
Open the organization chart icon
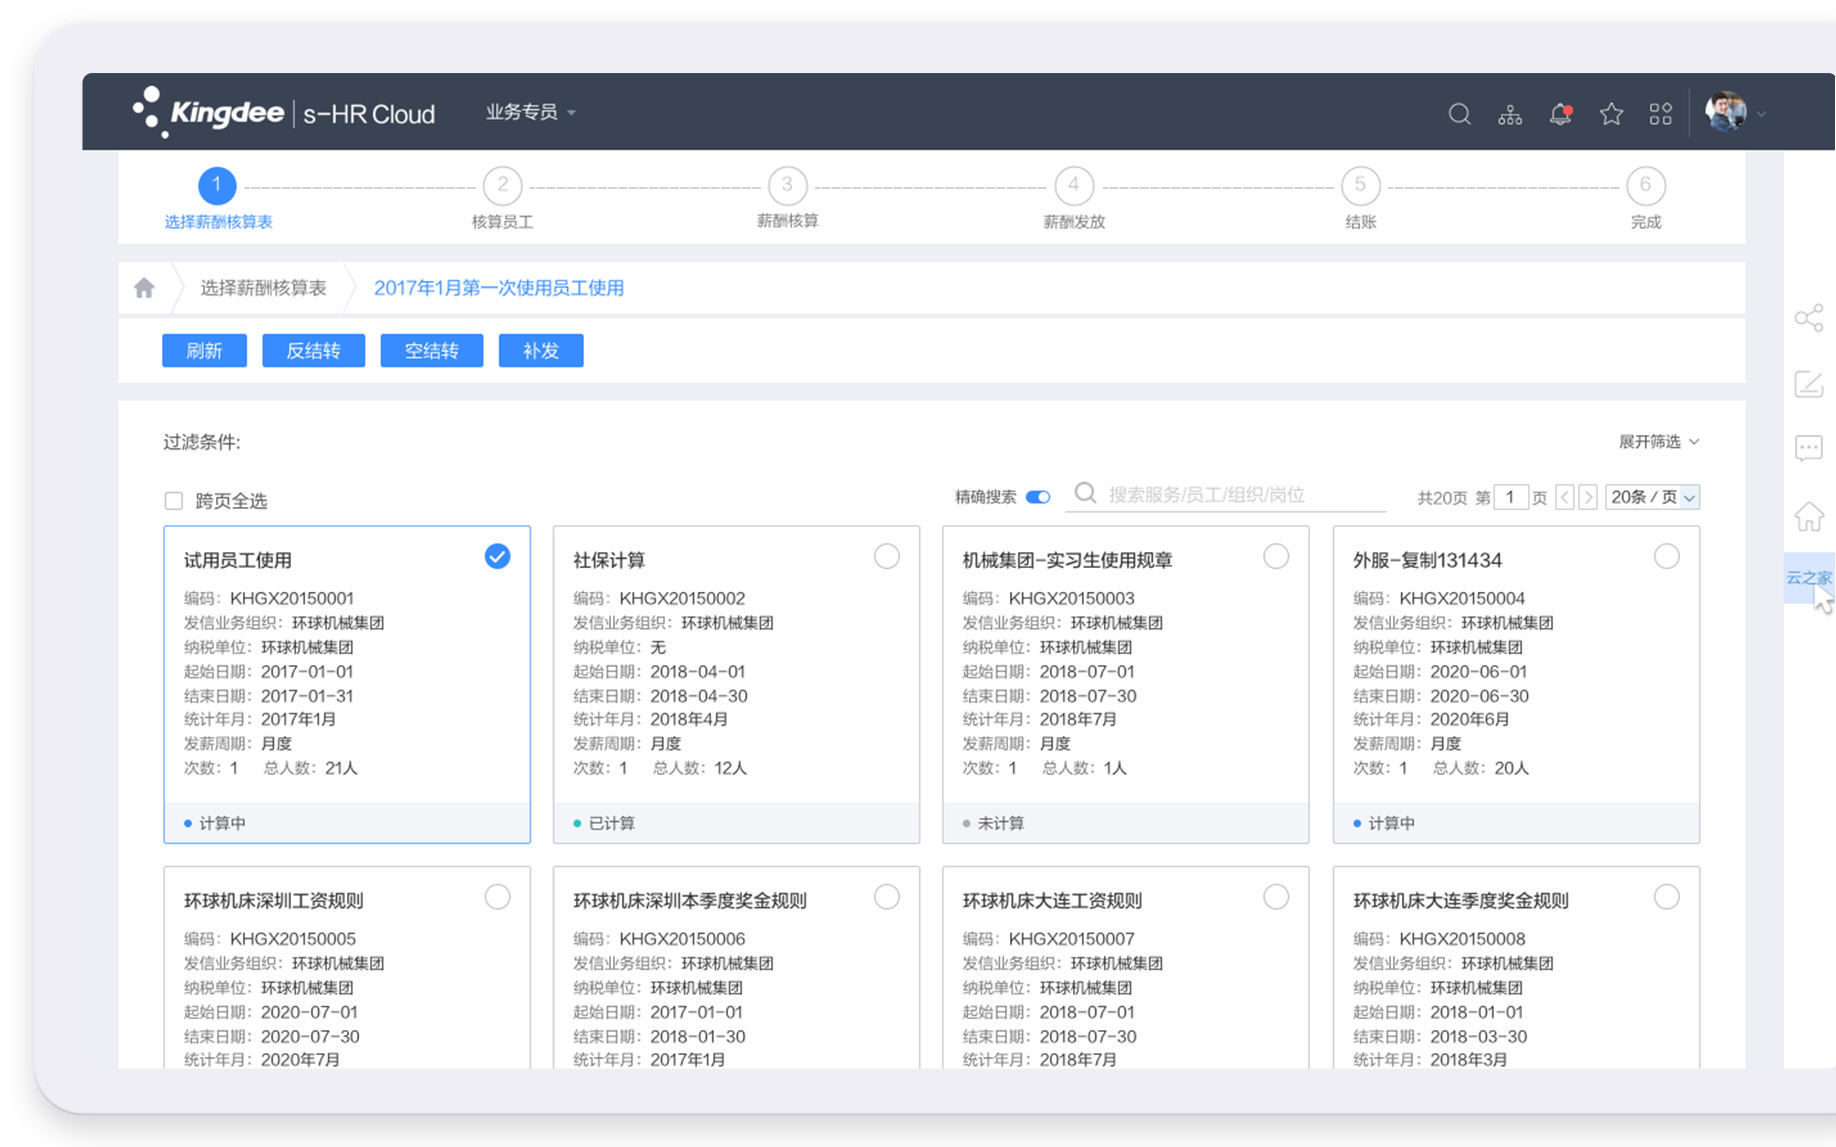tap(1509, 114)
